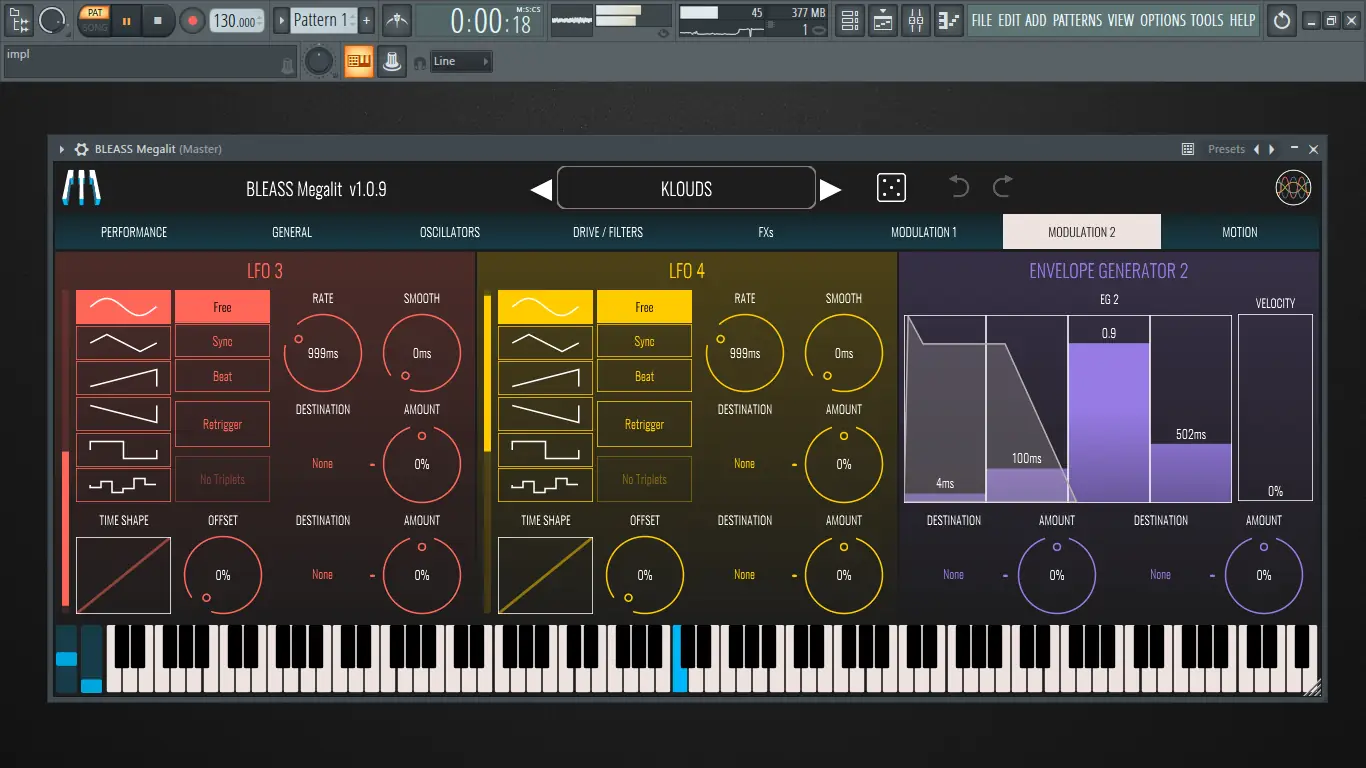Open LFO 3 second Destination selector

(322, 575)
